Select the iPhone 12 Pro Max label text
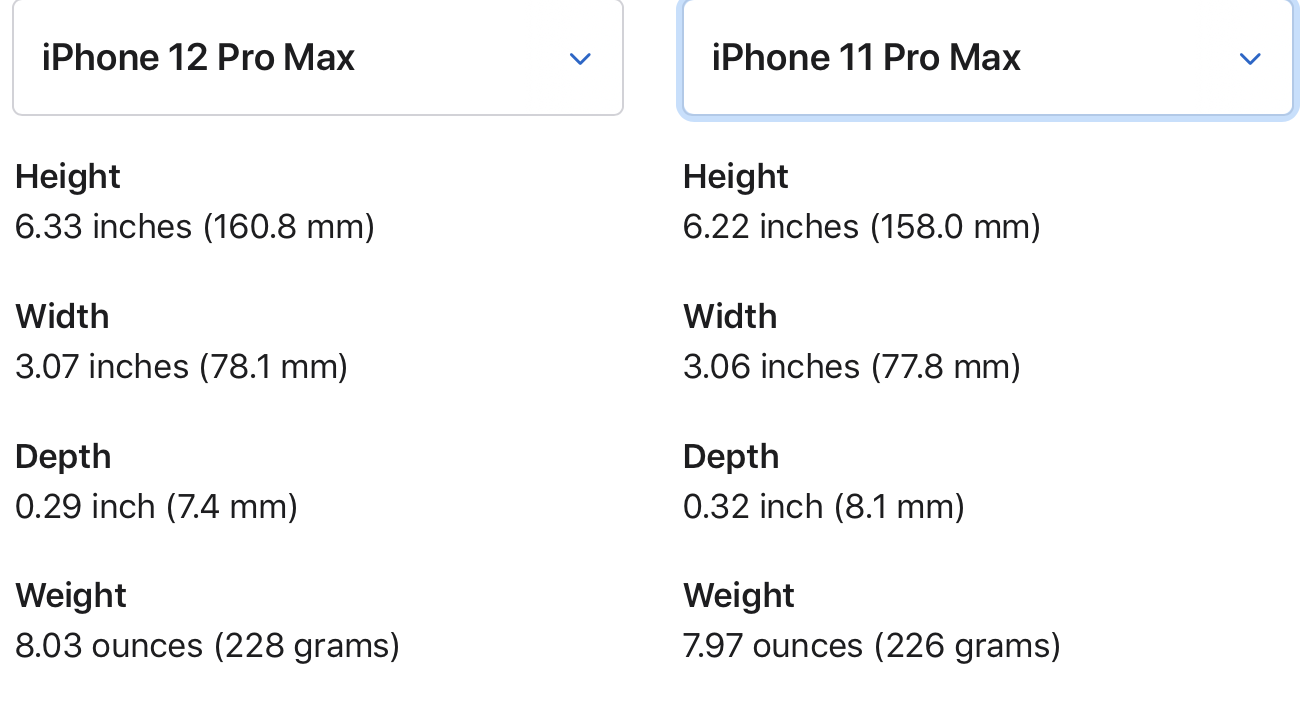Image resolution: width=1304 pixels, height=718 pixels. pyautogui.click(x=198, y=57)
